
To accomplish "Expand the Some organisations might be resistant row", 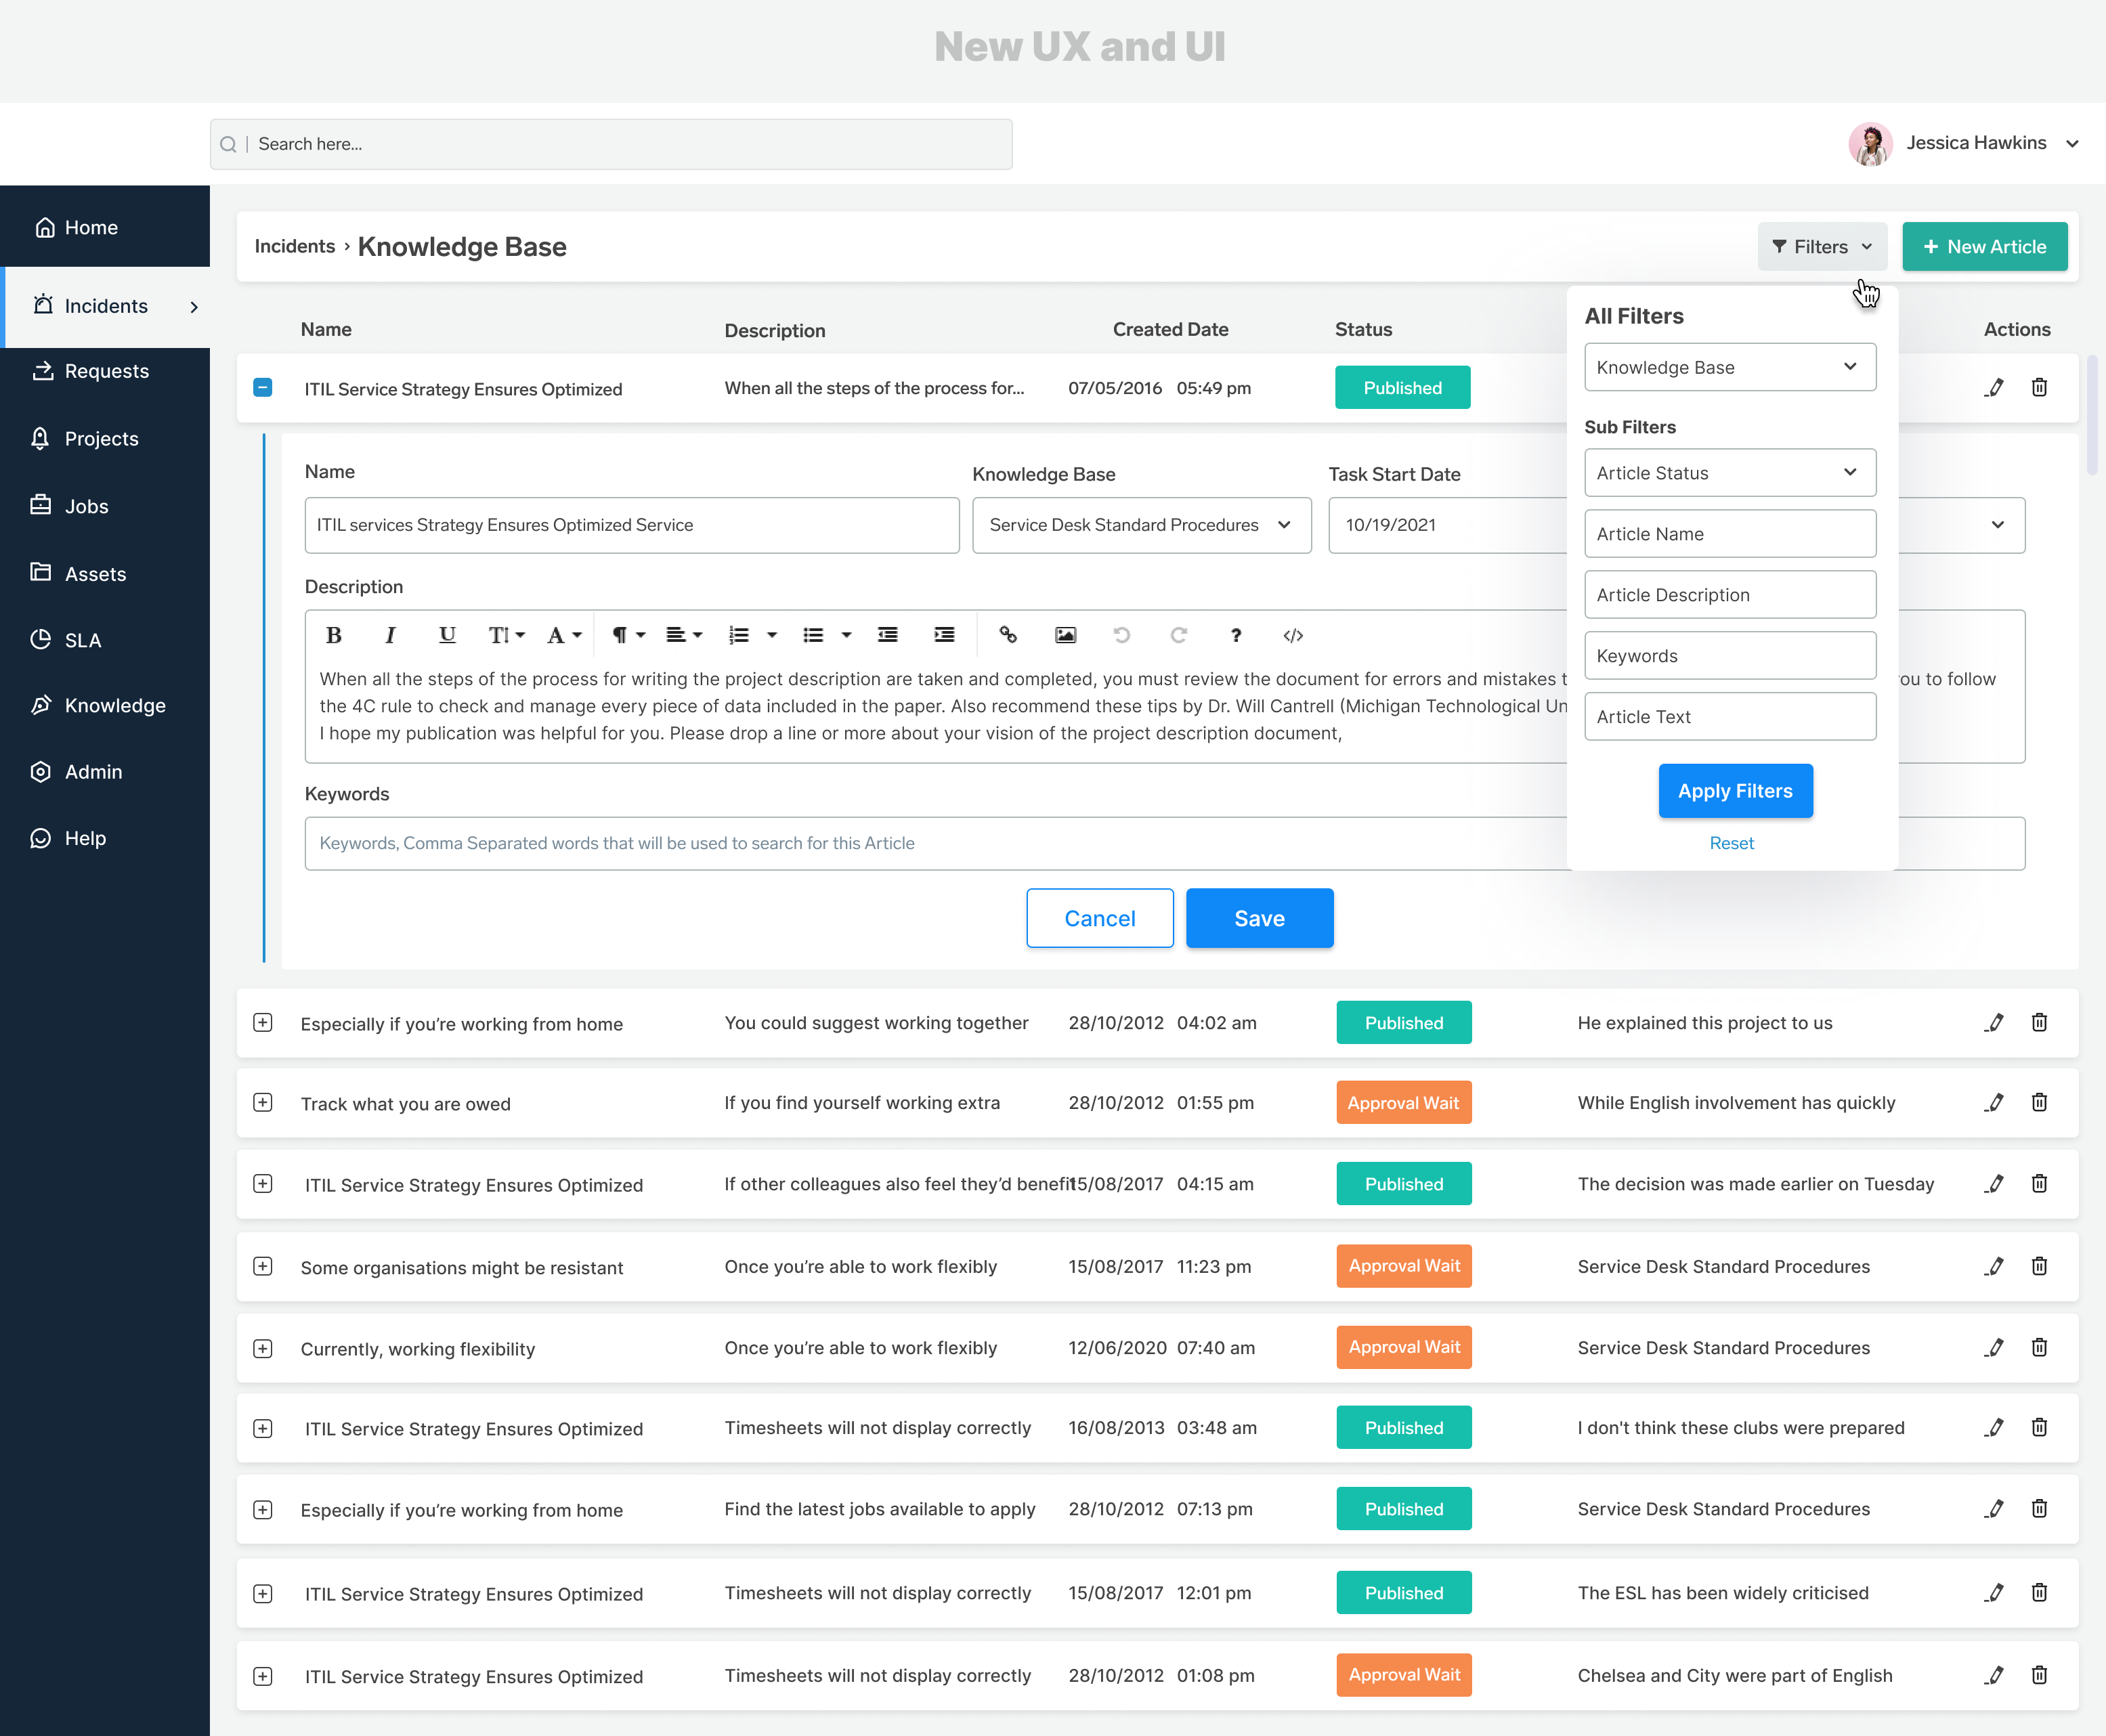I will click(x=263, y=1266).
